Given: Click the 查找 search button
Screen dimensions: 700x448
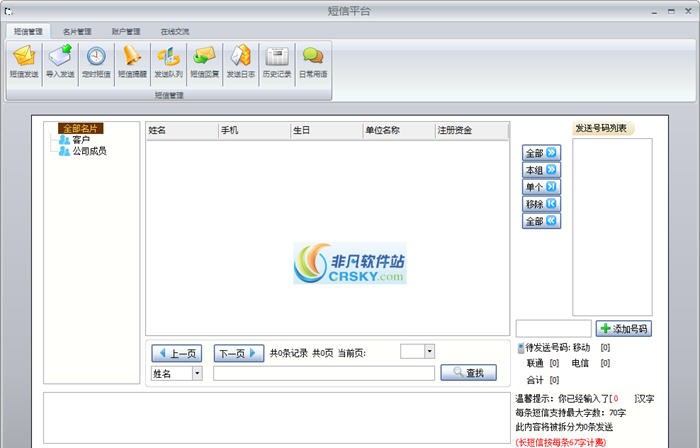Looking at the screenshot, I should [x=468, y=373].
